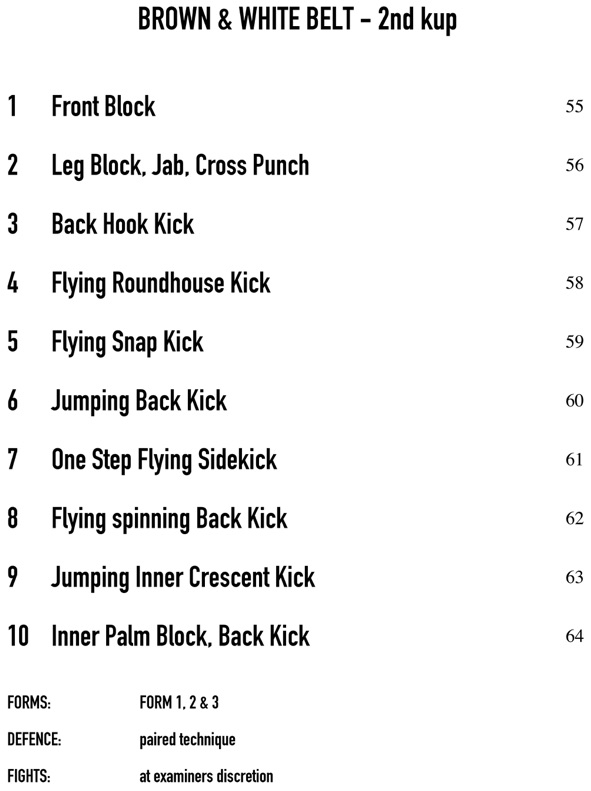Click the paired technique text
The width and height of the screenshot is (591, 791).
click(188, 740)
